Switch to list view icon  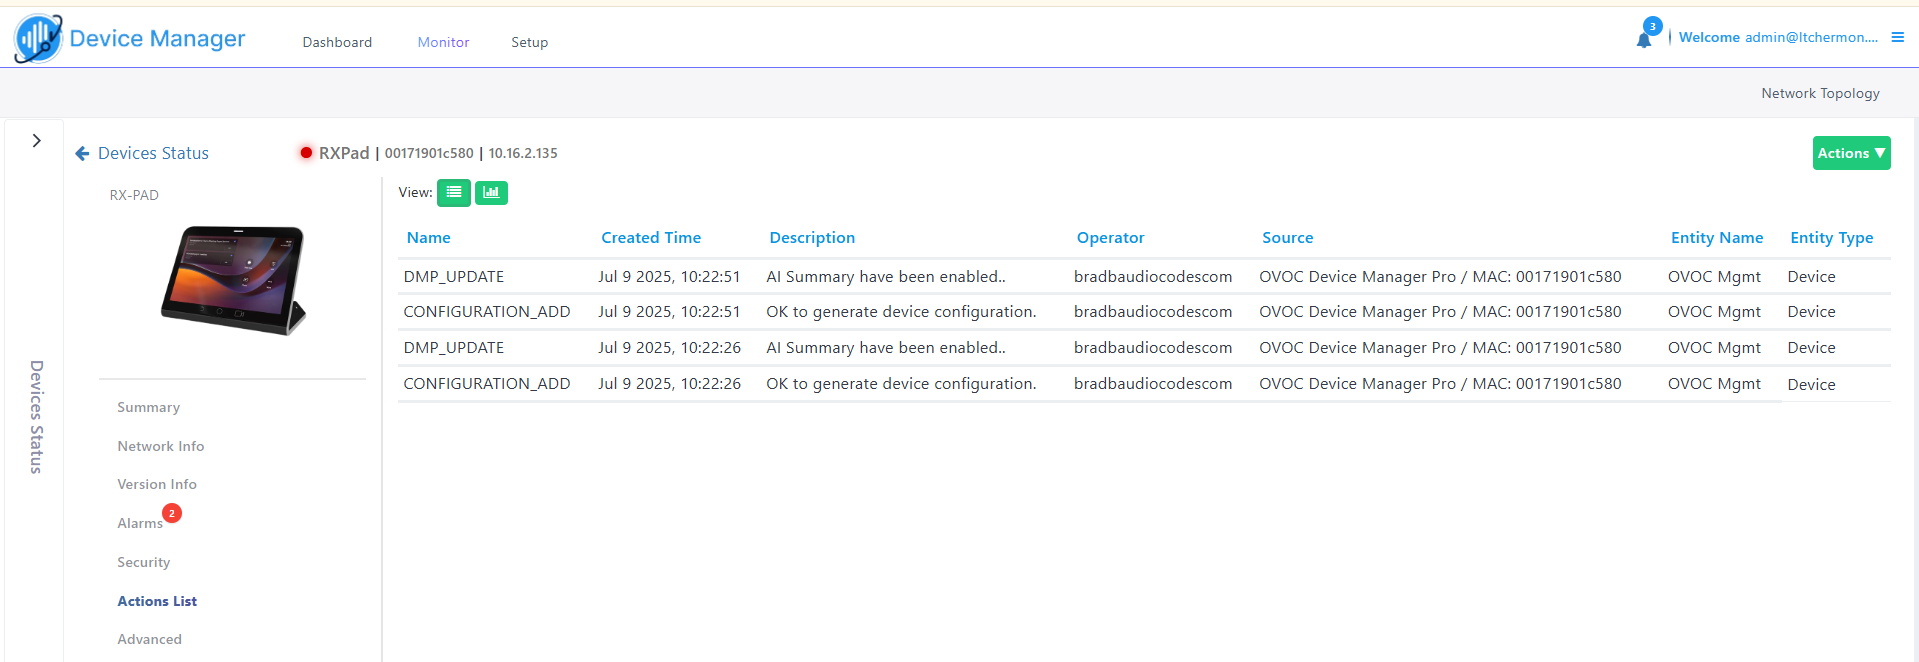coord(454,193)
